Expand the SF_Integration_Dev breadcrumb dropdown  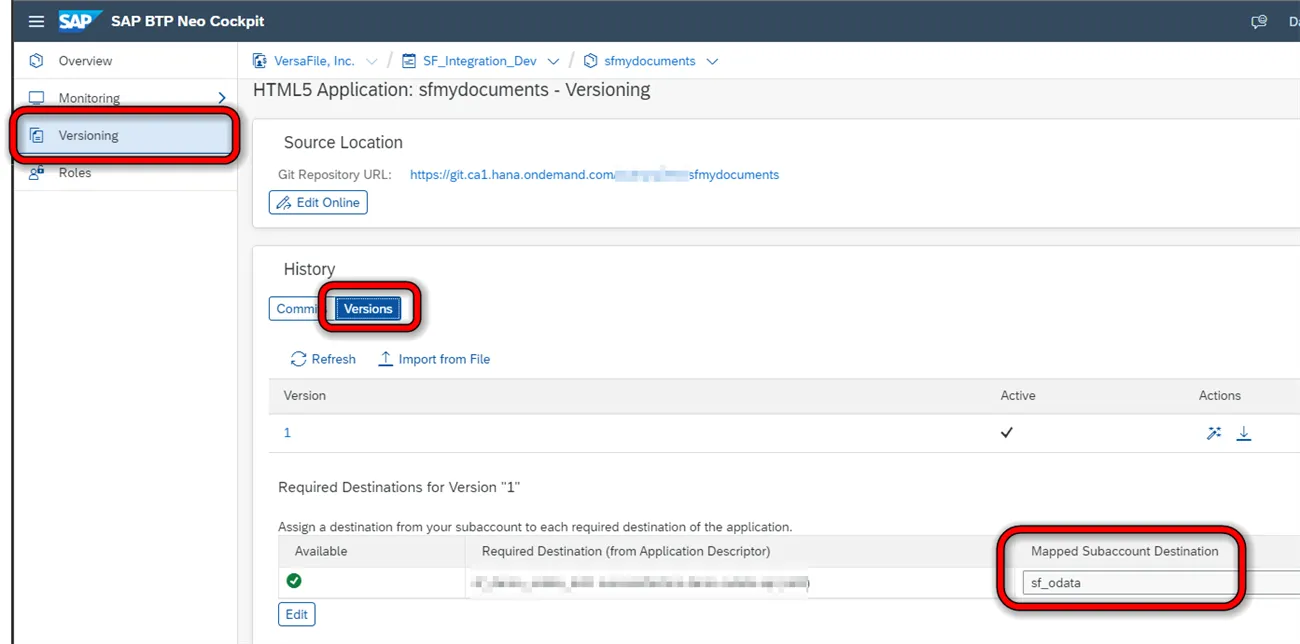553,61
